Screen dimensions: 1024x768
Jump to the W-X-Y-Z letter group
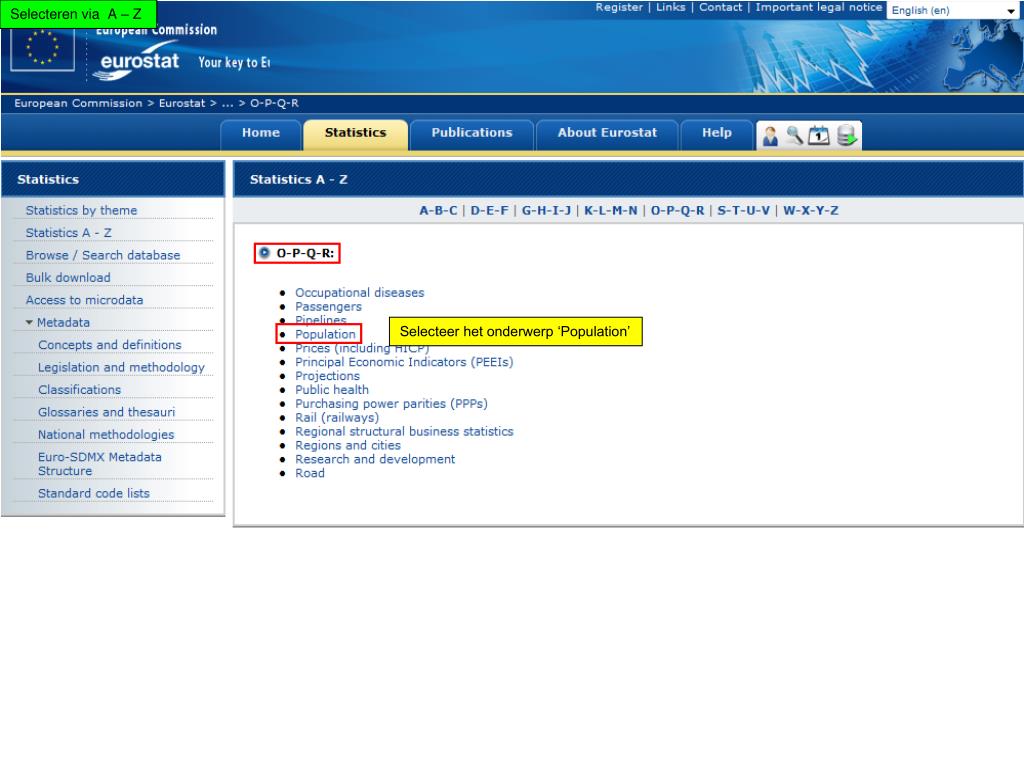point(811,210)
